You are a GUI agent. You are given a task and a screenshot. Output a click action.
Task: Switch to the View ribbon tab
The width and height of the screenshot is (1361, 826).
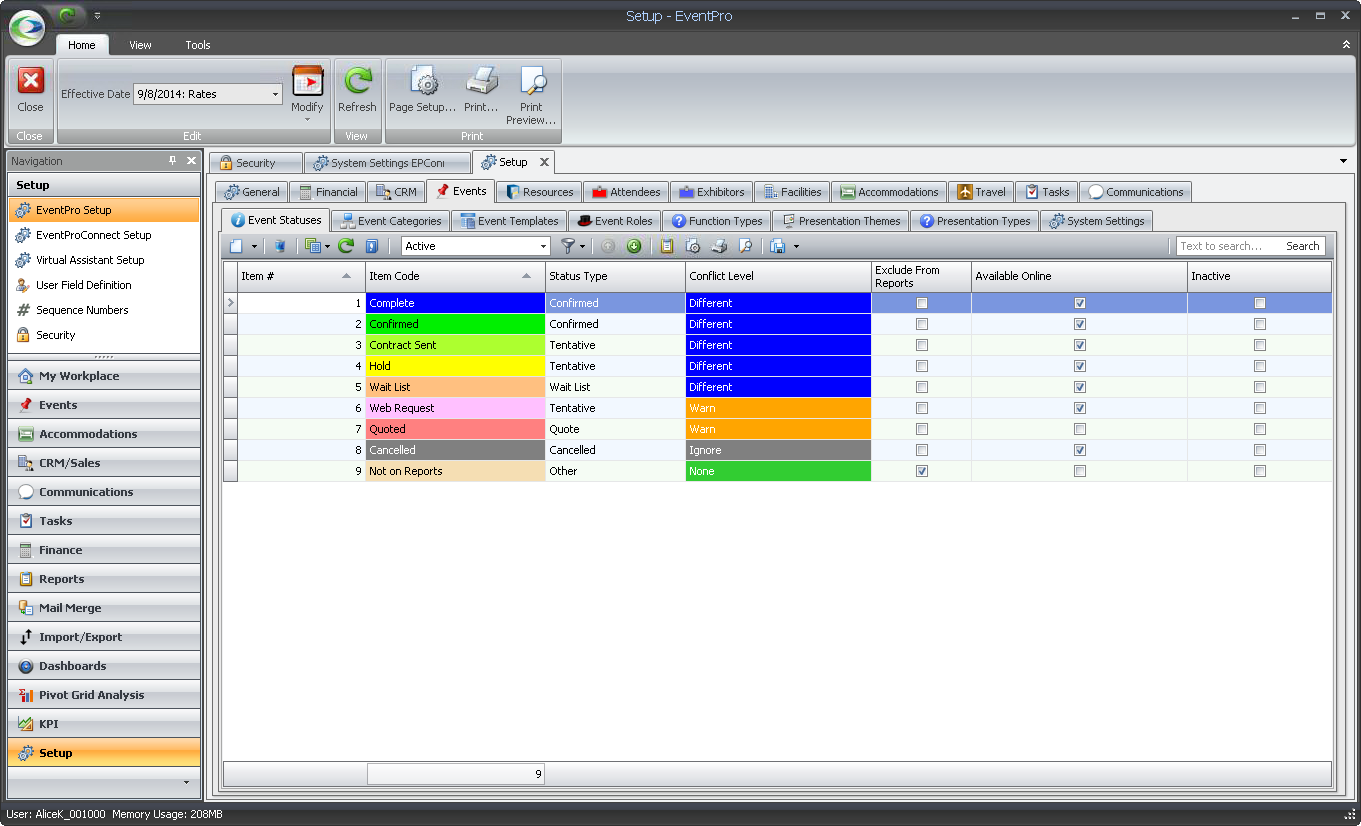coord(140,45)
